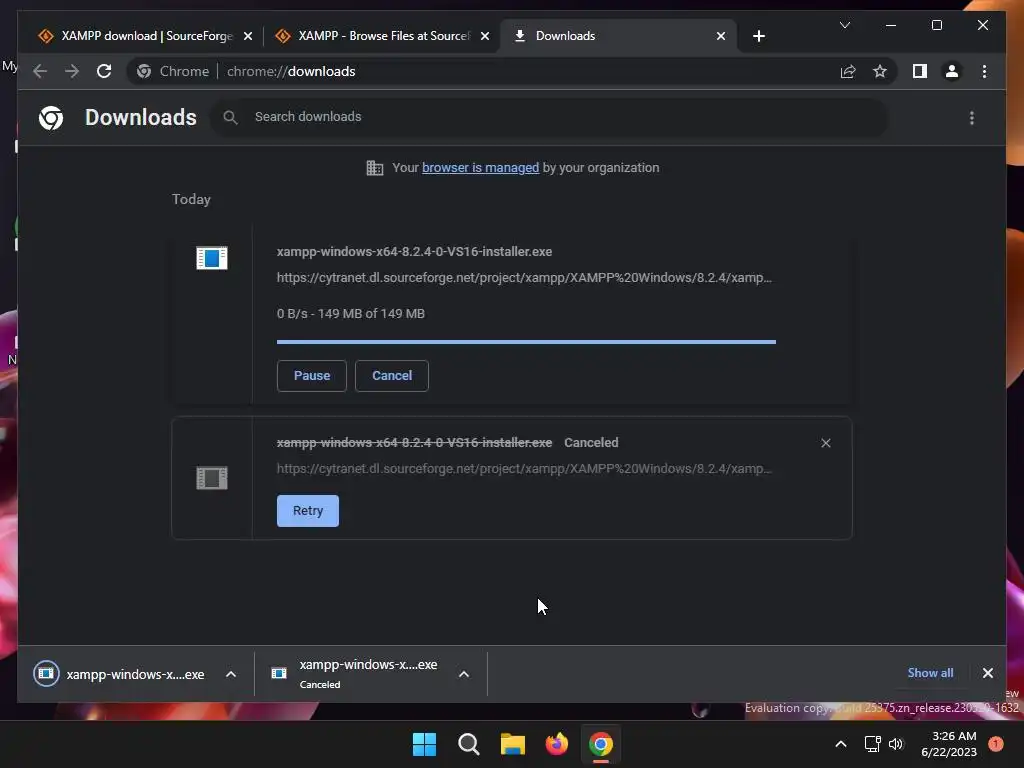Click the Chrome logo beside Downloads heading
This screenshot has width=1024, height=768.
coord(51,118)
